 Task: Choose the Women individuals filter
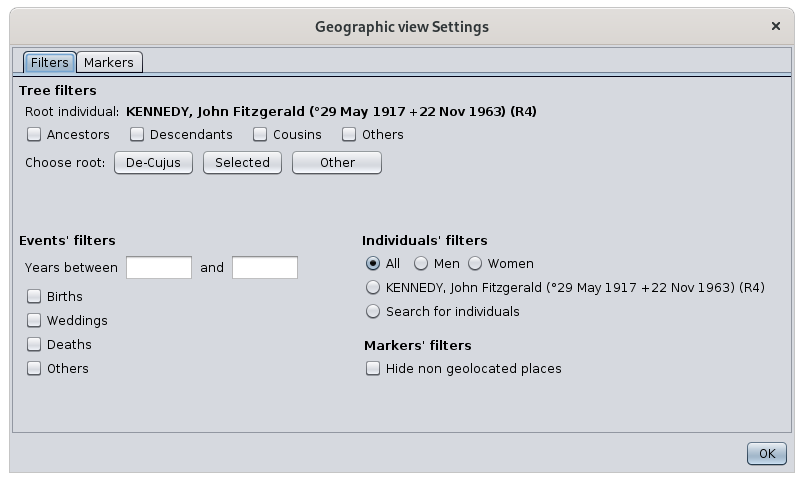pos(475,264)
